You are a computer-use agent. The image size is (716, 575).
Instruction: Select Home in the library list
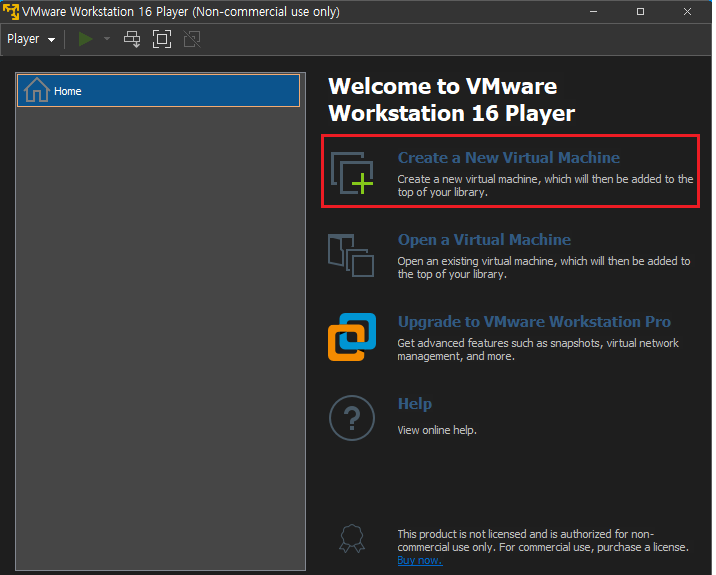click(x=158, y=91)
